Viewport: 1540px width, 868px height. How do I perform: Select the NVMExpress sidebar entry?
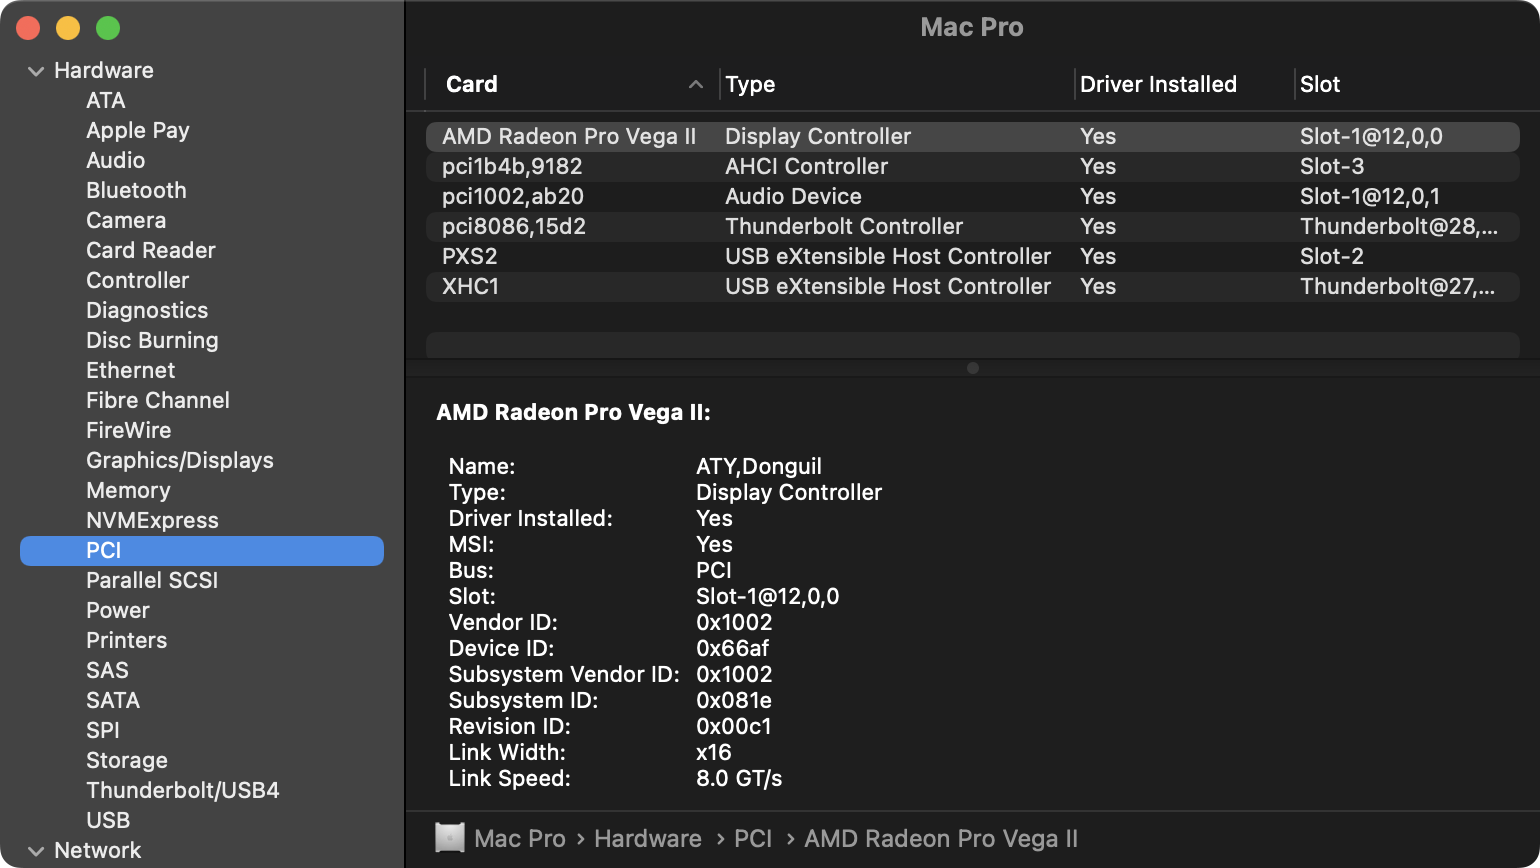[x=152, y=520]
